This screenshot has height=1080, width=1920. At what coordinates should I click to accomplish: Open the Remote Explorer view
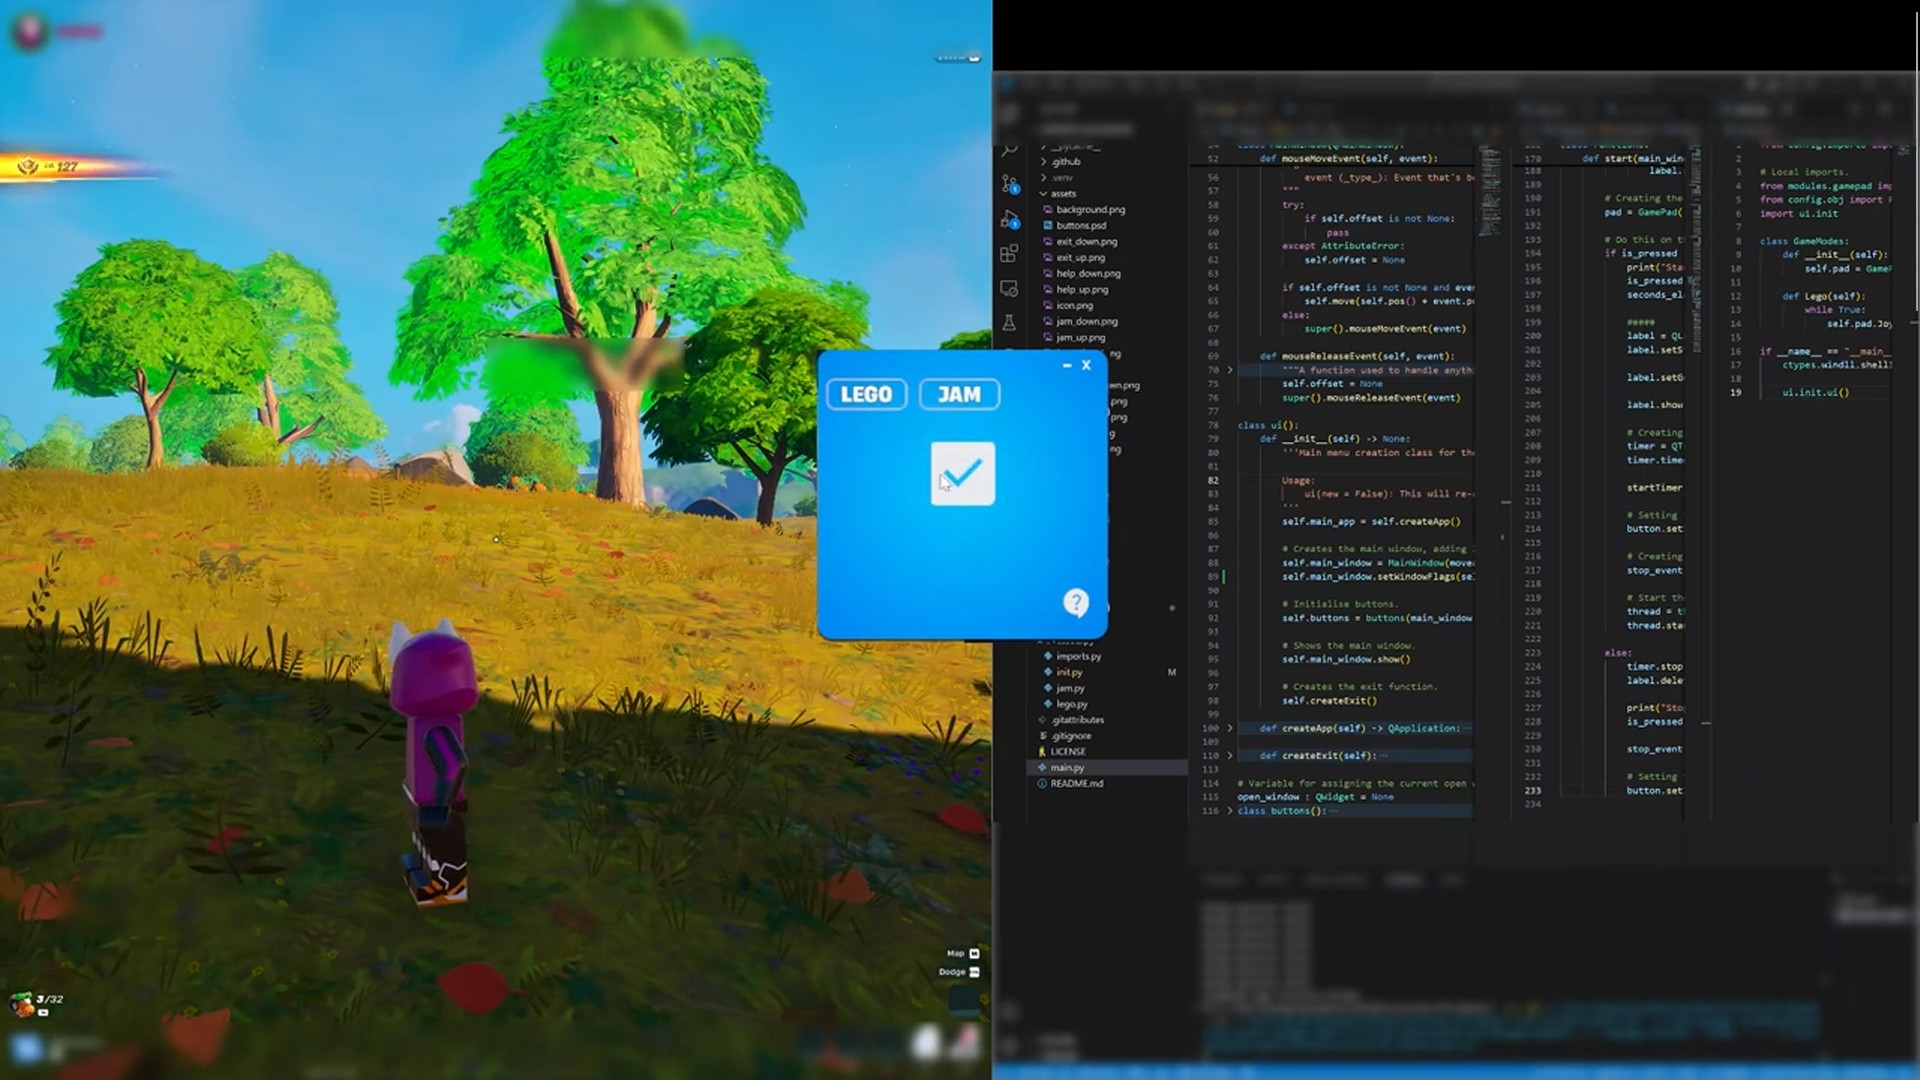coord(1010,289)
